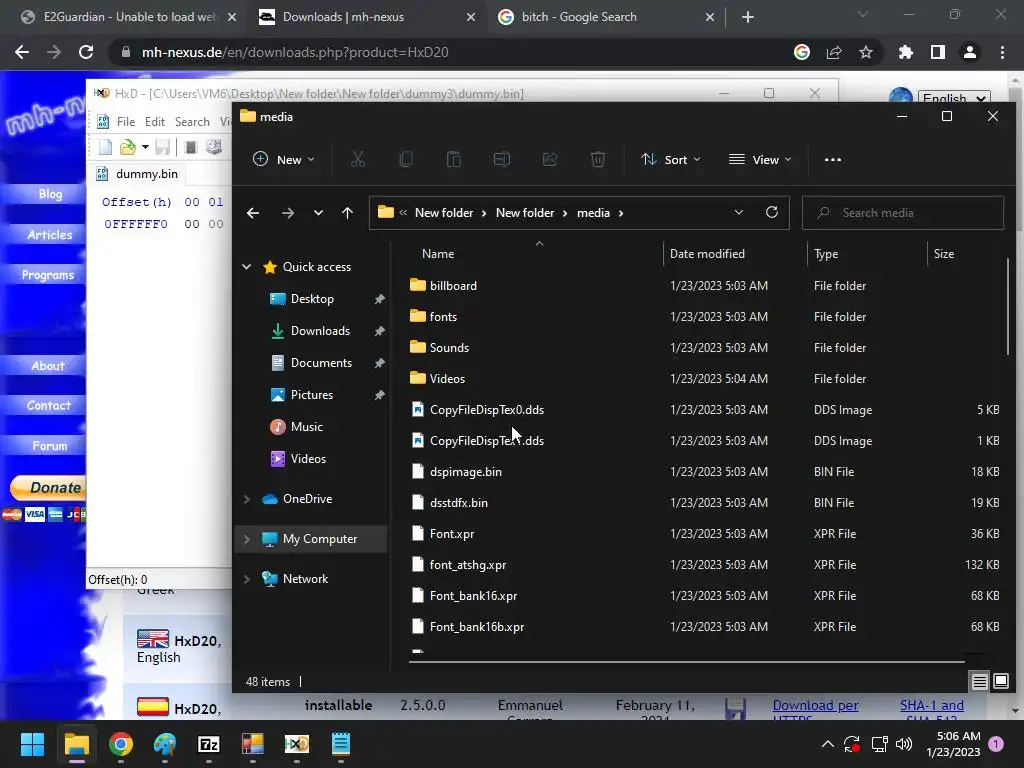Click New file icon in HxD toolbar

[105, 147]
